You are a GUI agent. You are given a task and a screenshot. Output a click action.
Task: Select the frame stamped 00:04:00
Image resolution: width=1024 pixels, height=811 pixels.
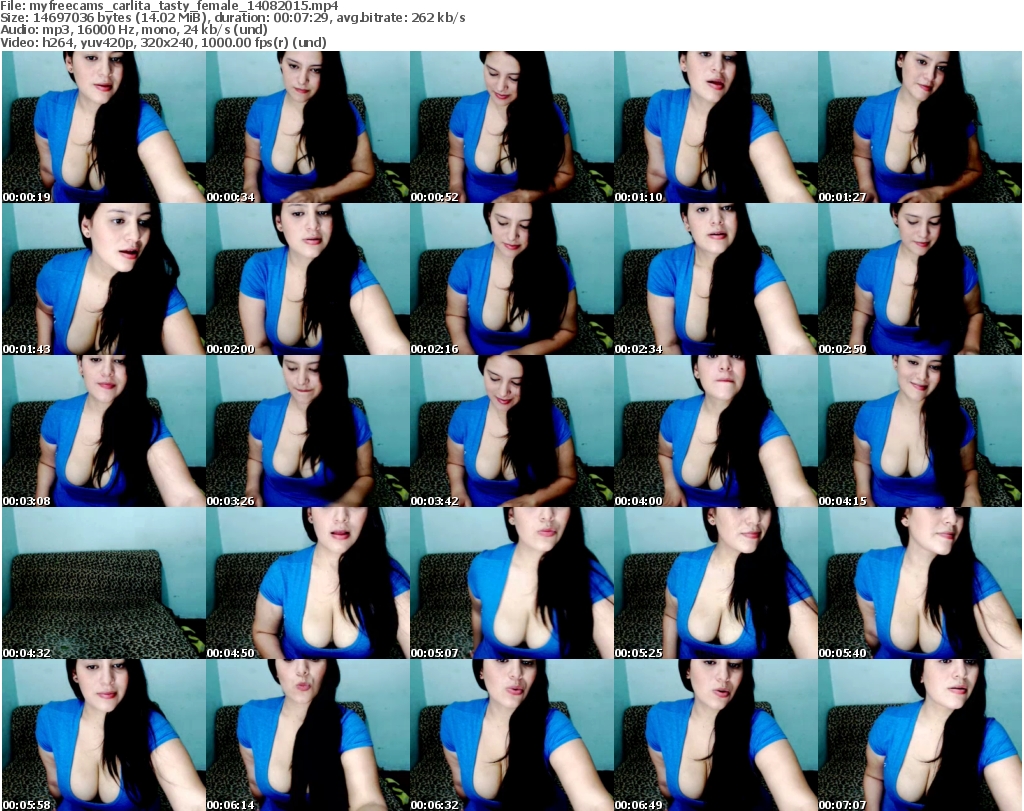(716, 432)
